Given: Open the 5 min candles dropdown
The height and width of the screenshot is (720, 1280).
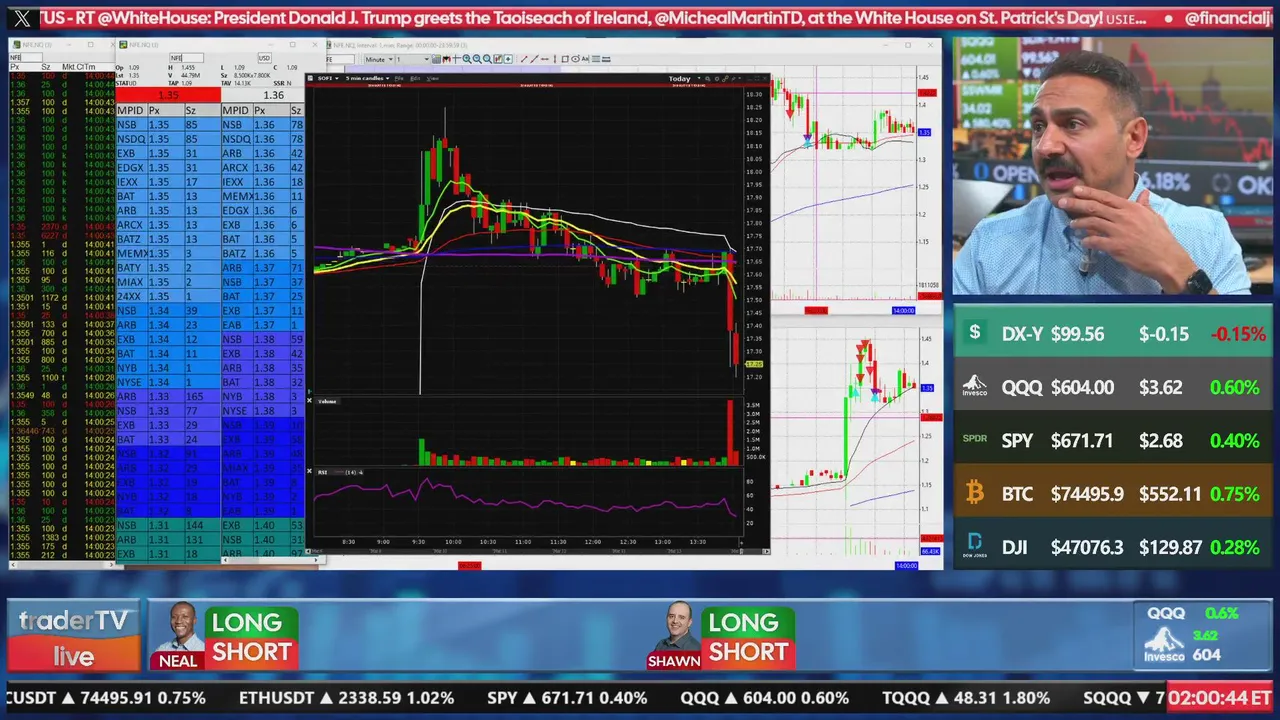Looking at the screenshot, I should tap(368, 78).
